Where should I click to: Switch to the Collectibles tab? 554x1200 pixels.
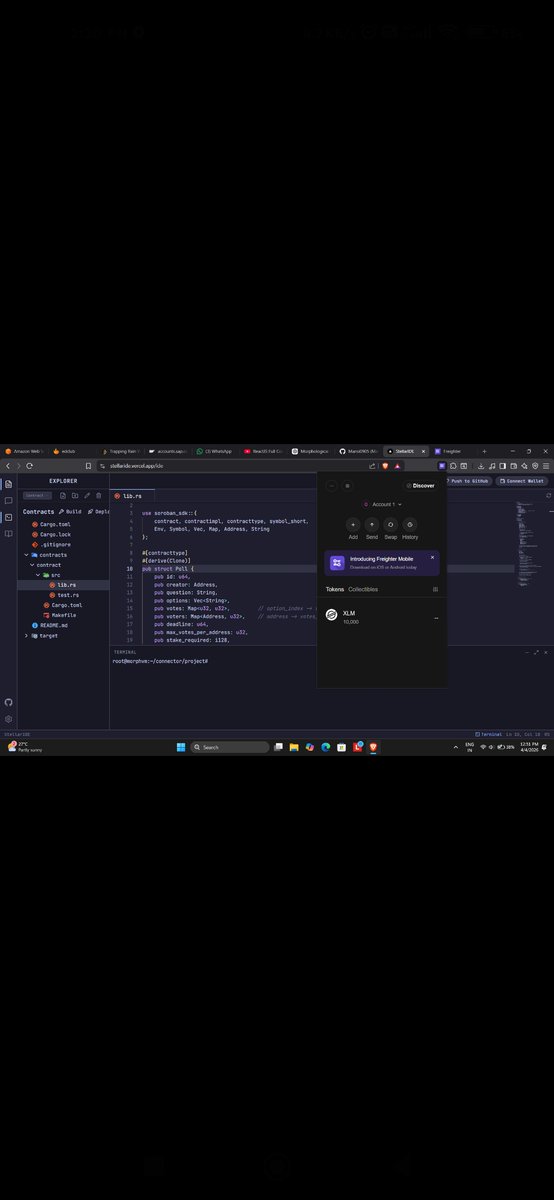click(363, 589)
